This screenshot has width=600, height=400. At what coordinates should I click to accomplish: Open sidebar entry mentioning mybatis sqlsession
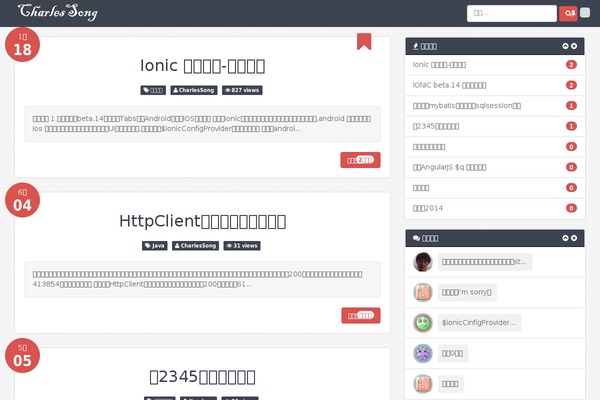click(x=466, y=106)
